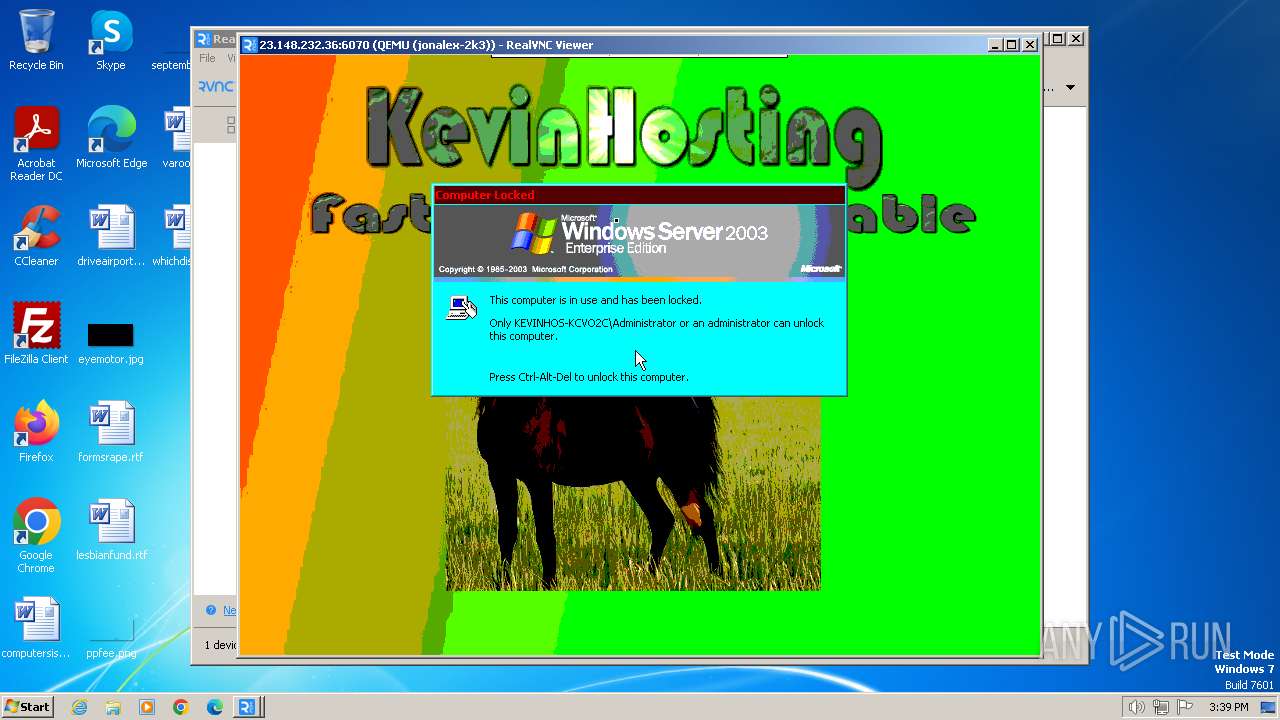Open the network tray icon

pos(1161,707)
